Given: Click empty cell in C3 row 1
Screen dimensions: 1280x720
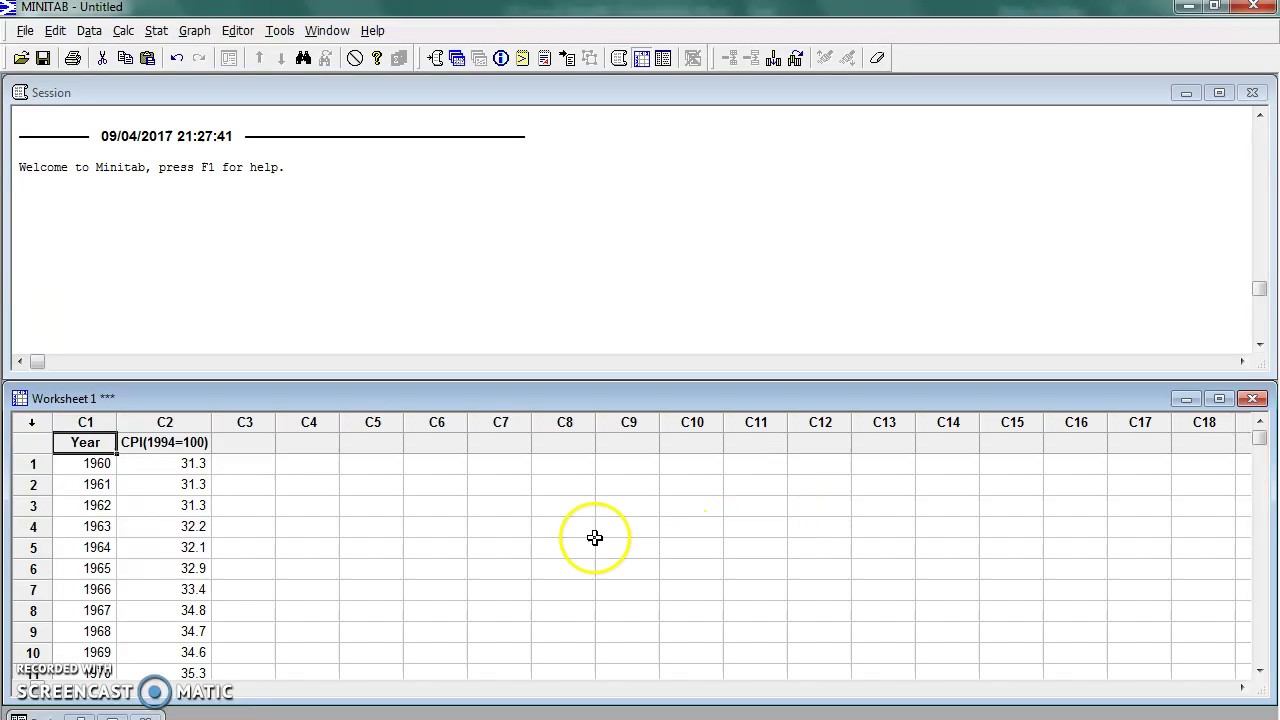Looking at the screenshot, I should (x=244, y=464).
